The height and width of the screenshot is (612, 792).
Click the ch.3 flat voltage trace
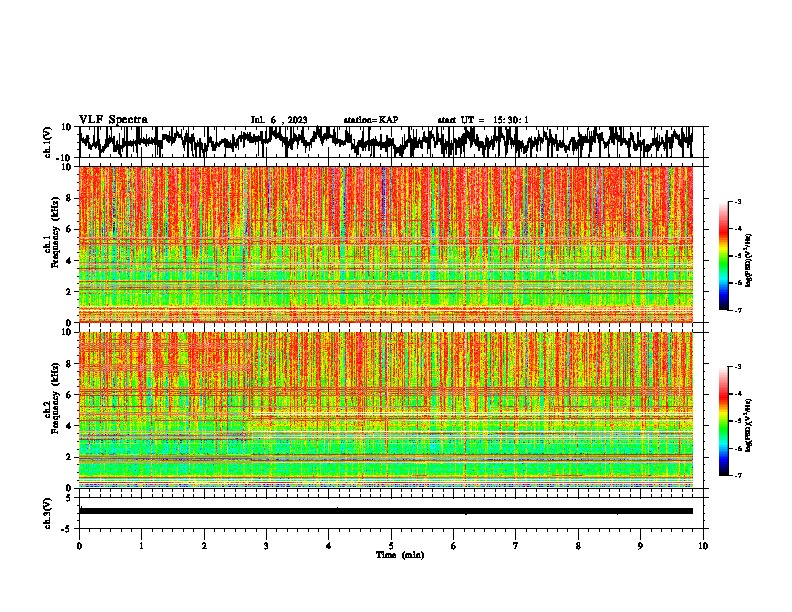click(x=386, y=511)
